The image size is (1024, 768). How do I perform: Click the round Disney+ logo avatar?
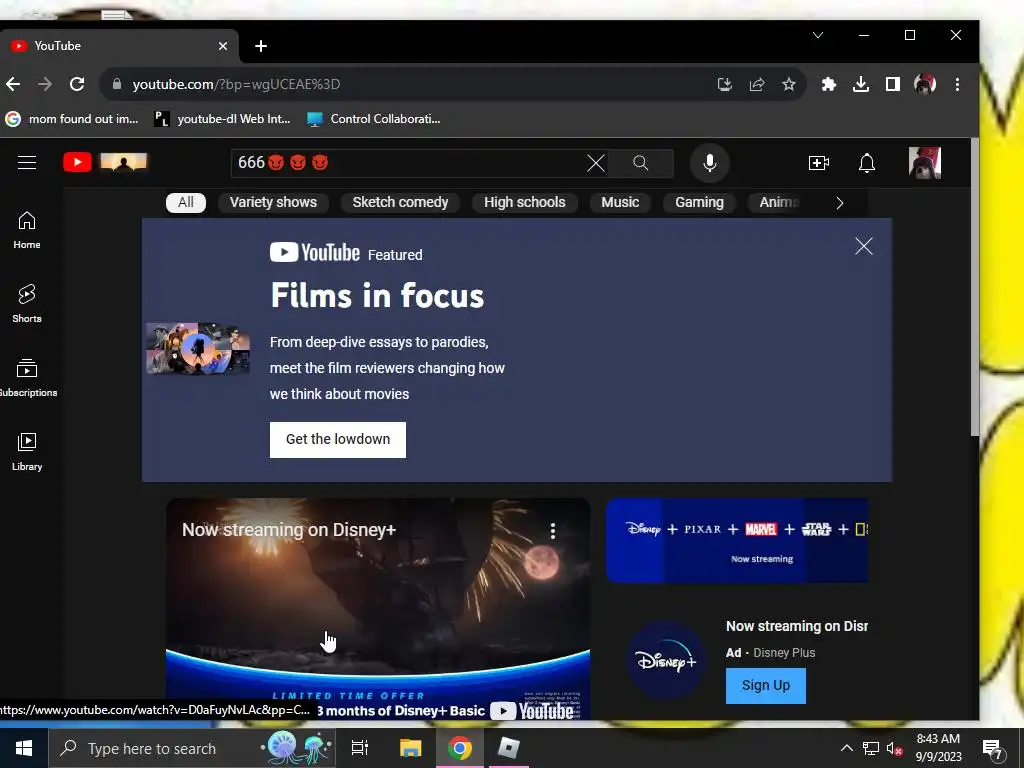pyautogui.click(x=666, y=660)
